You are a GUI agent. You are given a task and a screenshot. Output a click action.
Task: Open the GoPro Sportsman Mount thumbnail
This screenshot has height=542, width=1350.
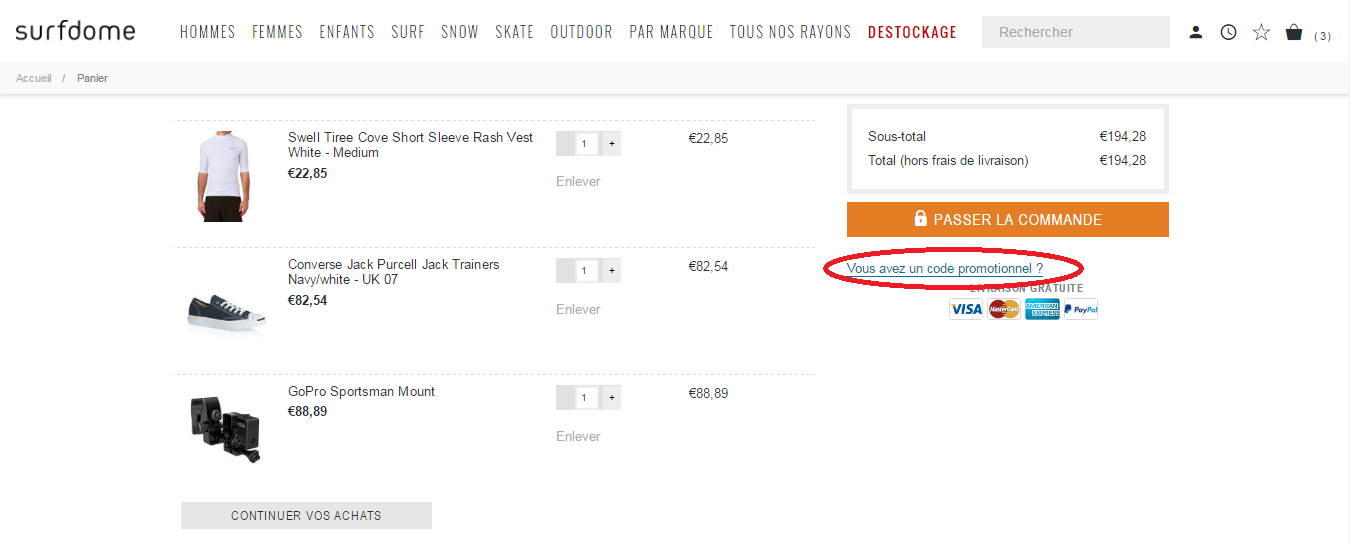click(x=225, y=427)
